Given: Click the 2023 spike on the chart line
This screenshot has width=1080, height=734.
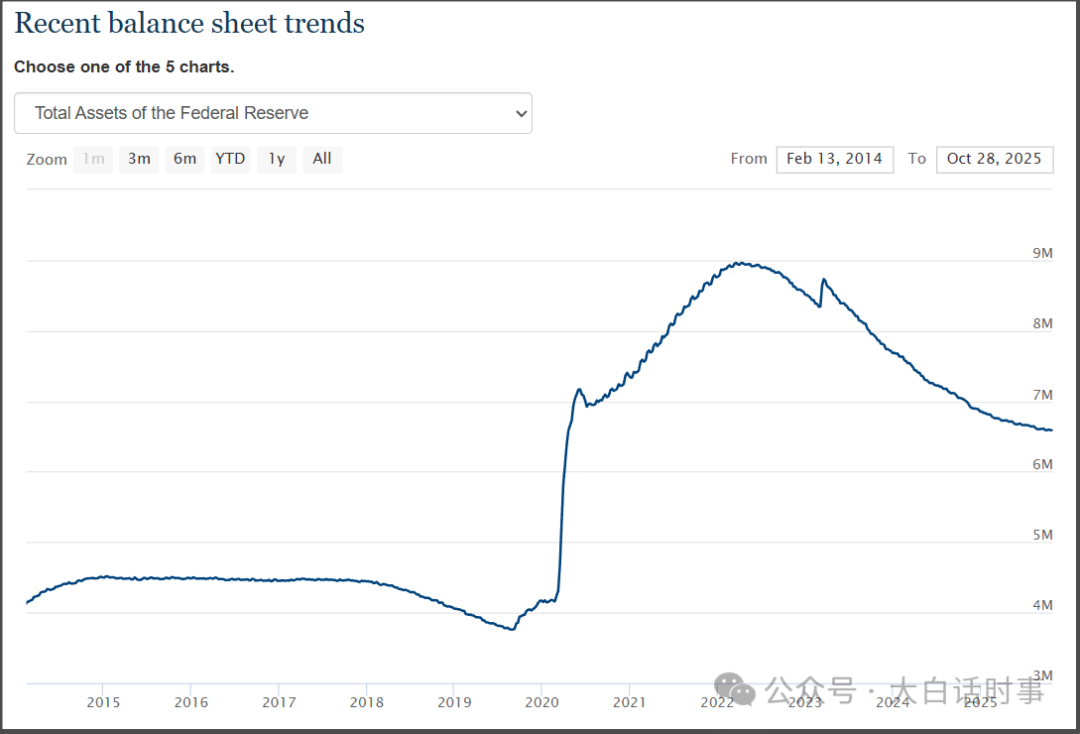Looking at the screenshot, I should tap(823, 280).
